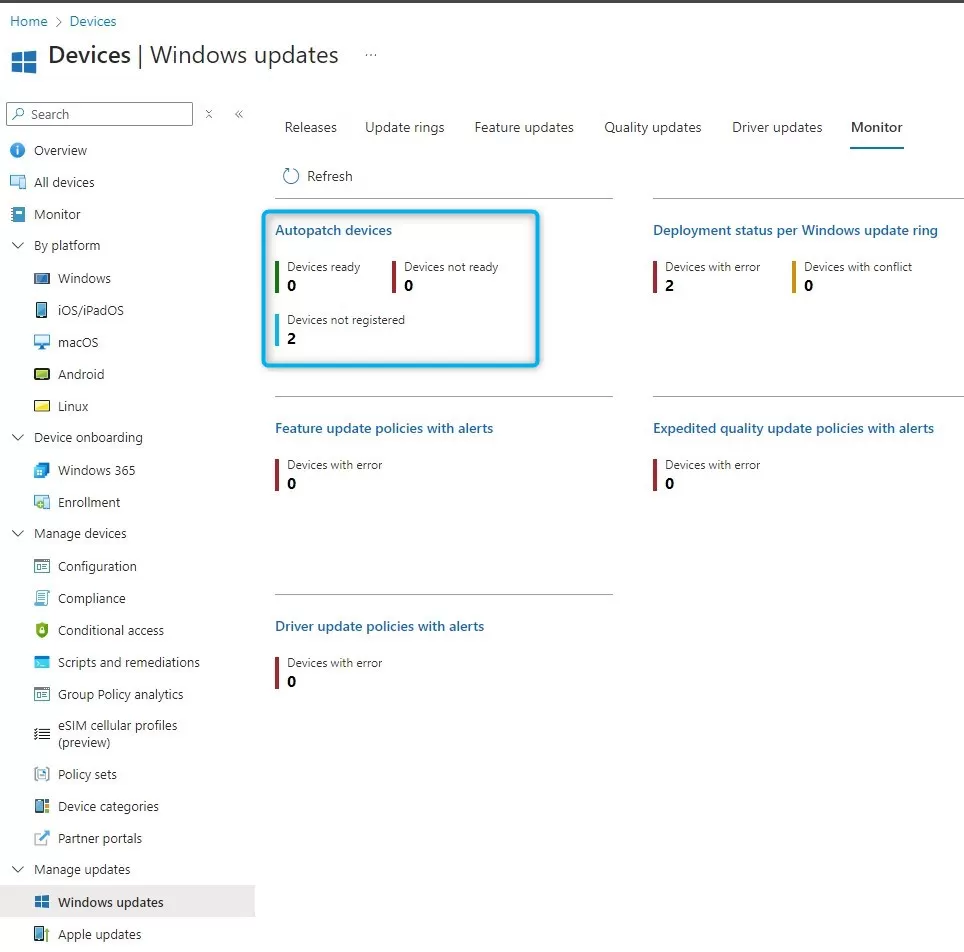The height and width of the screenshot is (952, 964).
Task: Collapse the Manage devices section
Action: [18, 533]
